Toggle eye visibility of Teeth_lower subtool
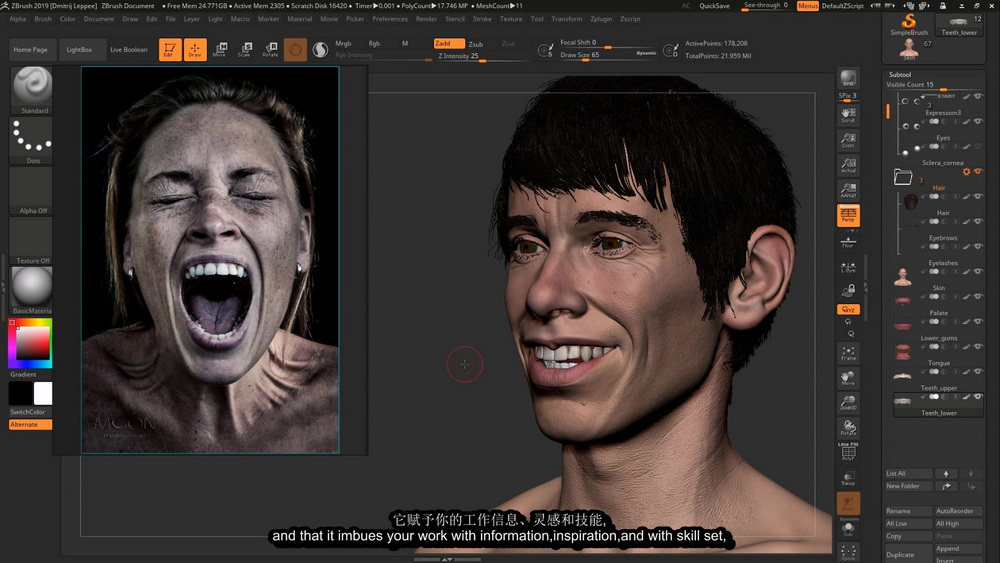Screen dimensions: 1000x563 (978, 397)
